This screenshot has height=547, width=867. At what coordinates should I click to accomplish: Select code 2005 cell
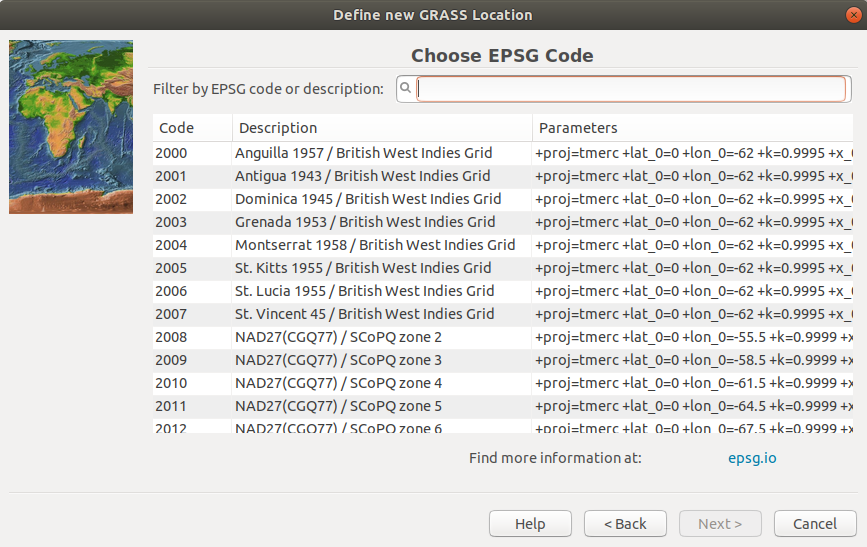coord(192,268)
